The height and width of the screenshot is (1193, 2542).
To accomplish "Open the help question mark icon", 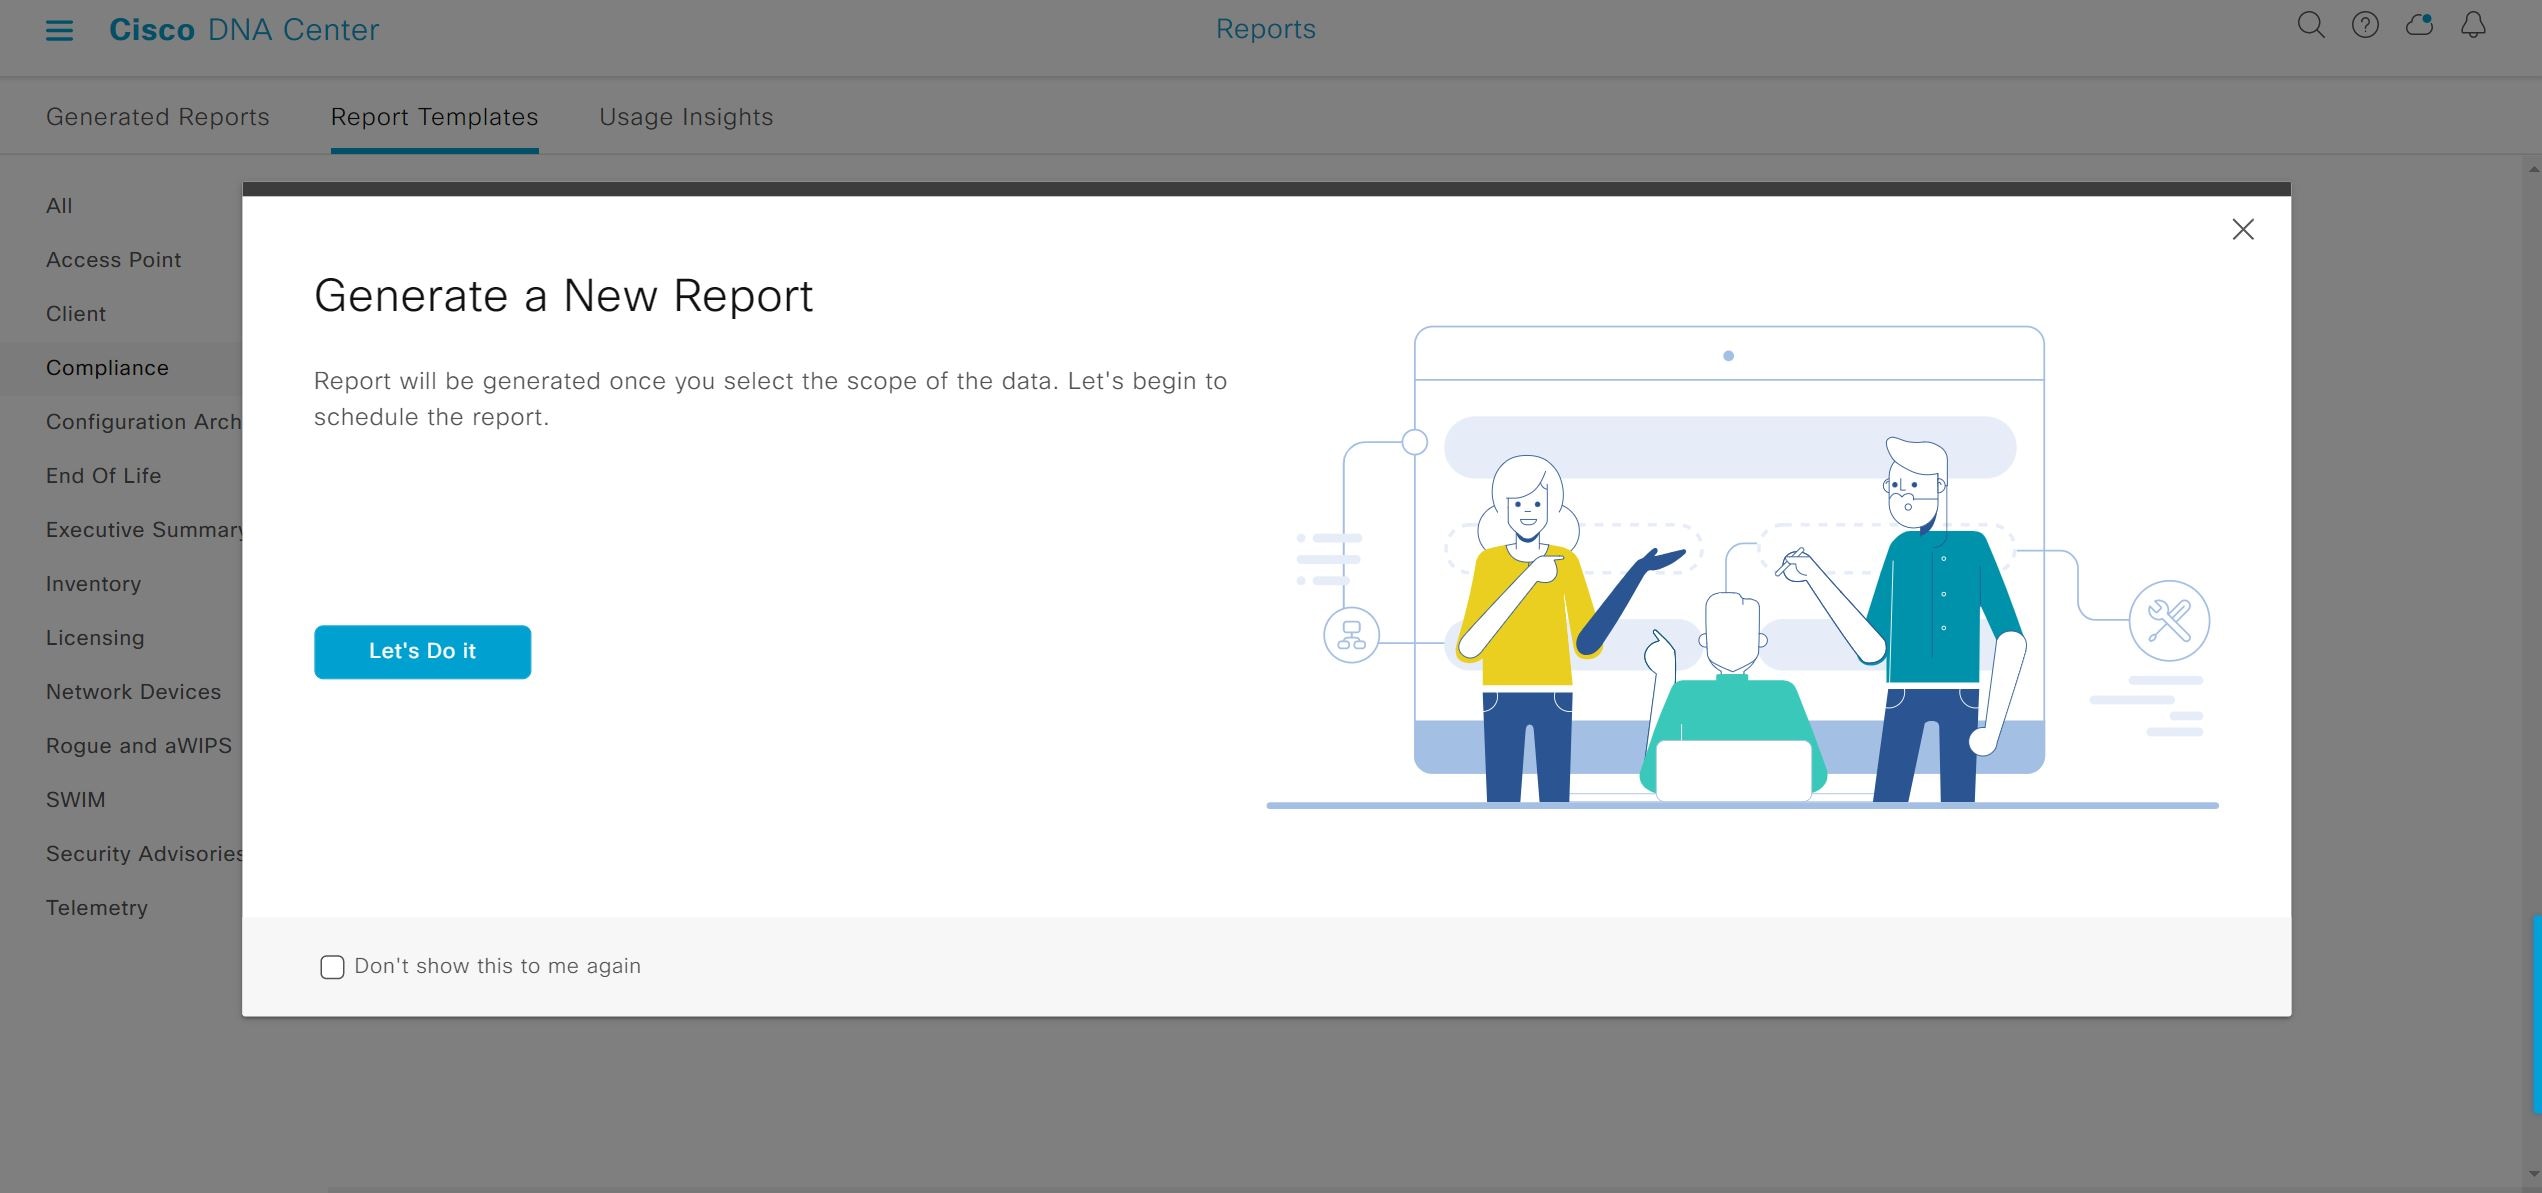I will point(2365,26).
